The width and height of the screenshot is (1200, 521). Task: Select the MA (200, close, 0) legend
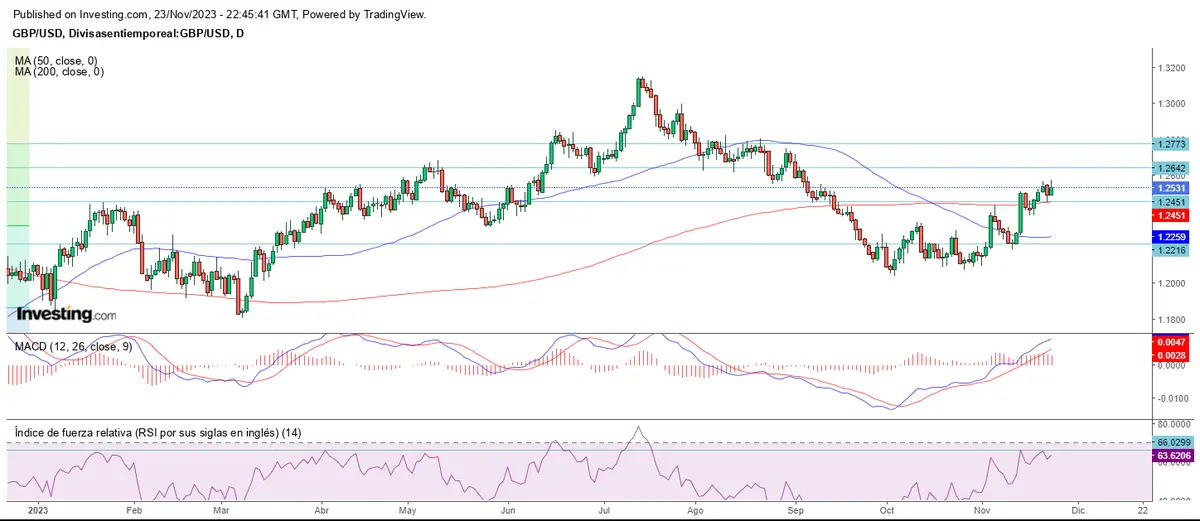coord(59,72)
